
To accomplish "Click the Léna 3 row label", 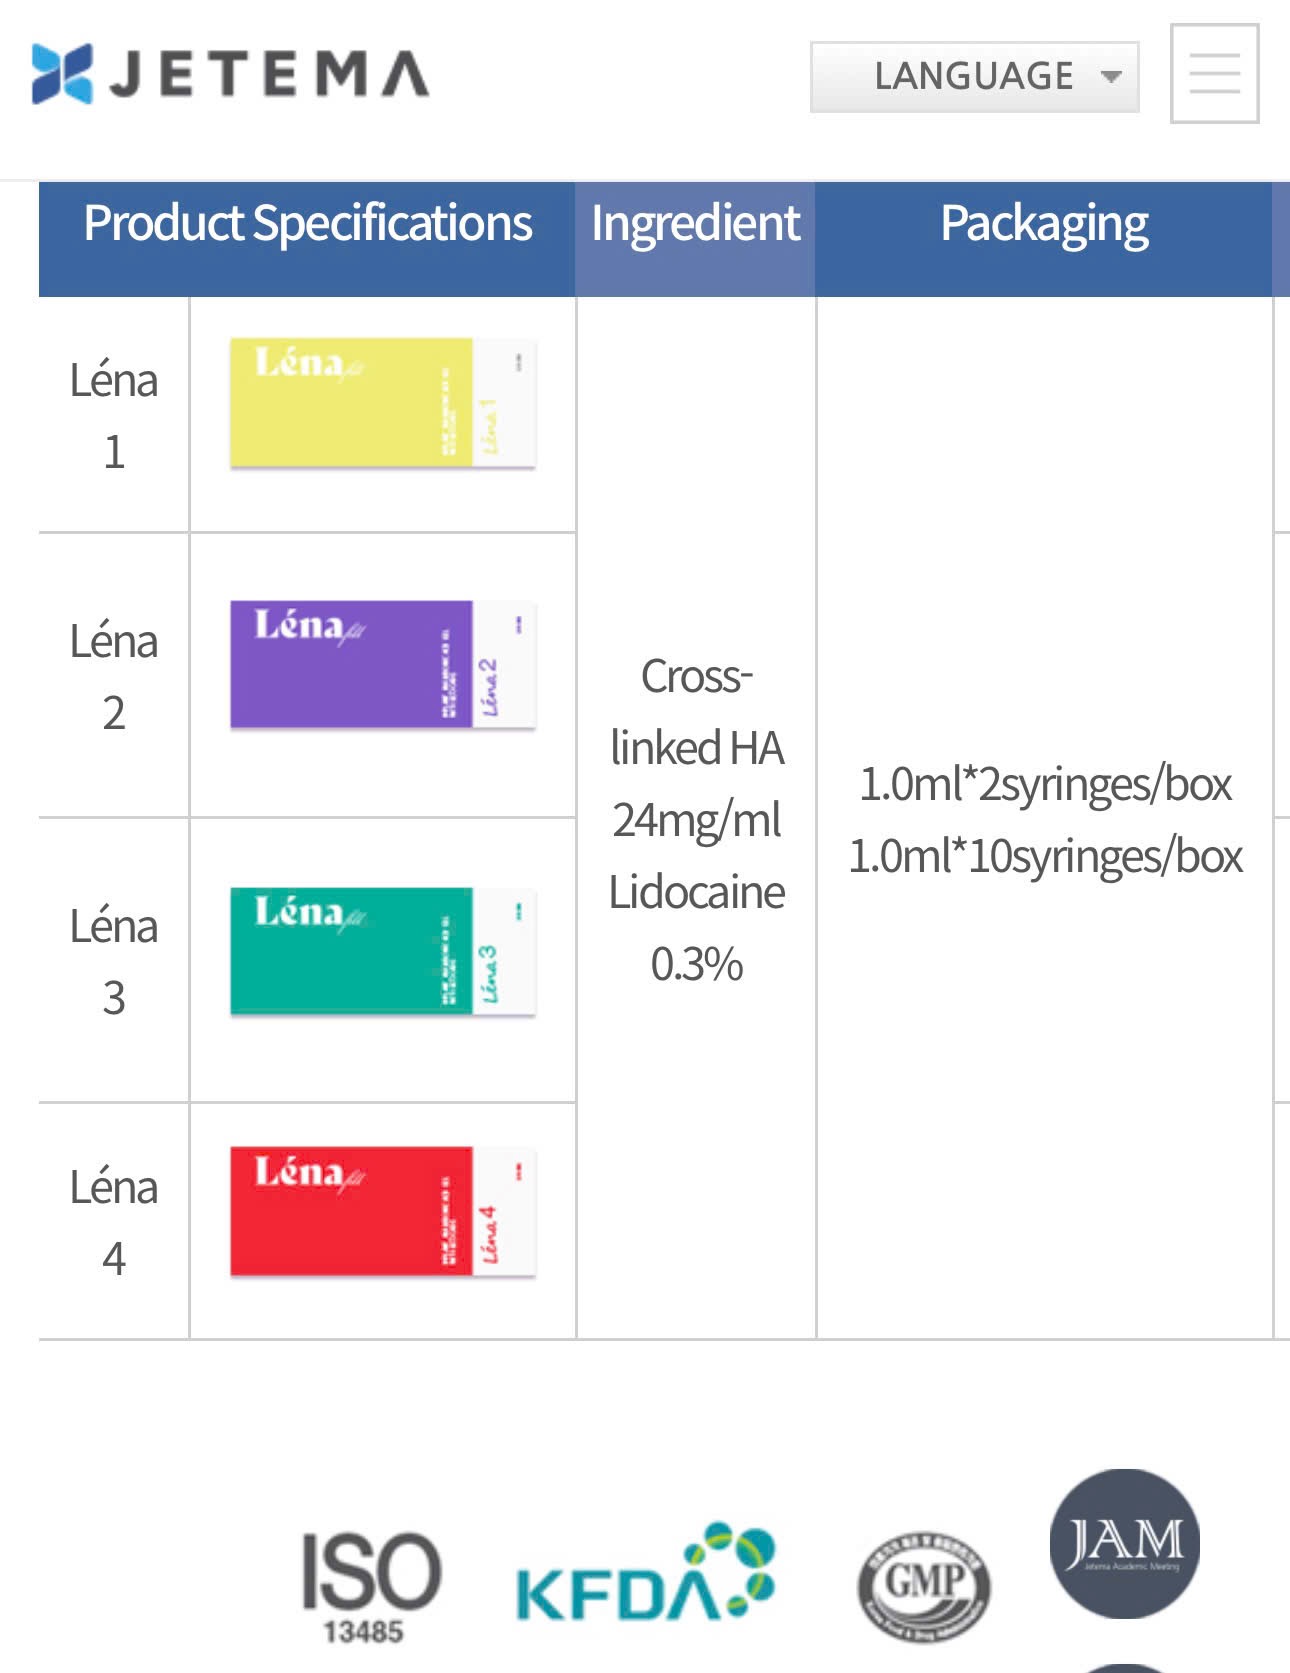I will pos(114,961).
